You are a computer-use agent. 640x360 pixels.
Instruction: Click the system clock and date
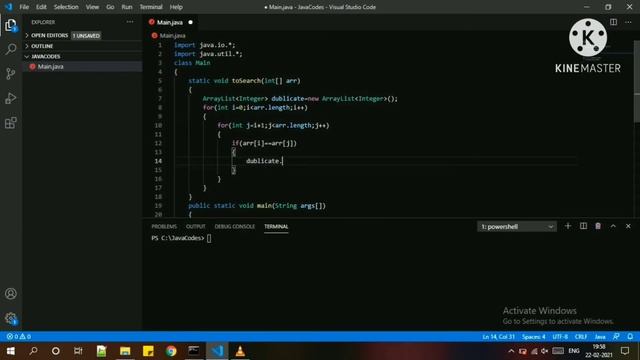click(x=599, y=351)
